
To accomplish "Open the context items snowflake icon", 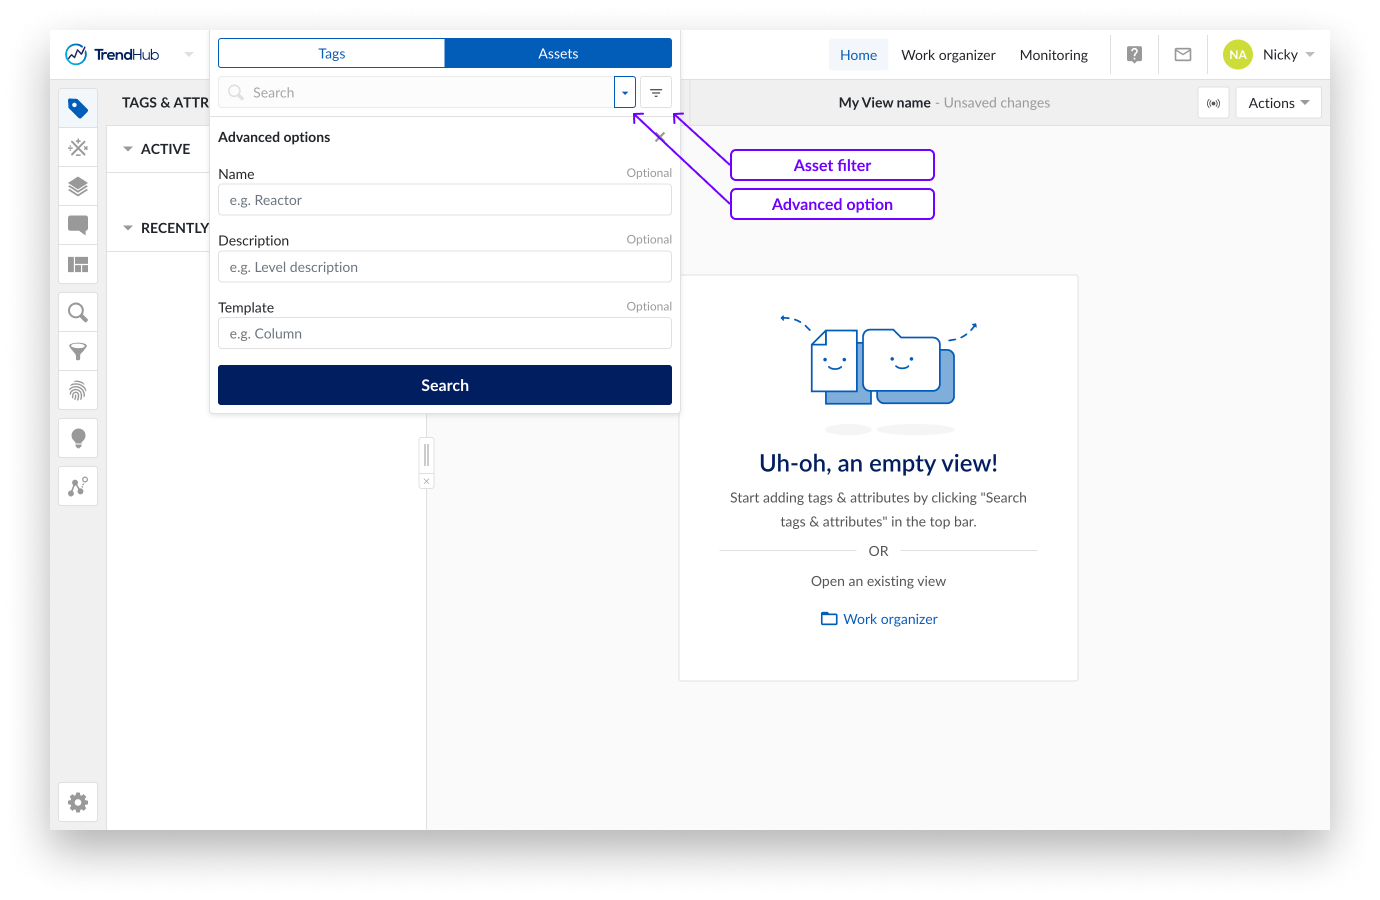I will tap(78, 148).
